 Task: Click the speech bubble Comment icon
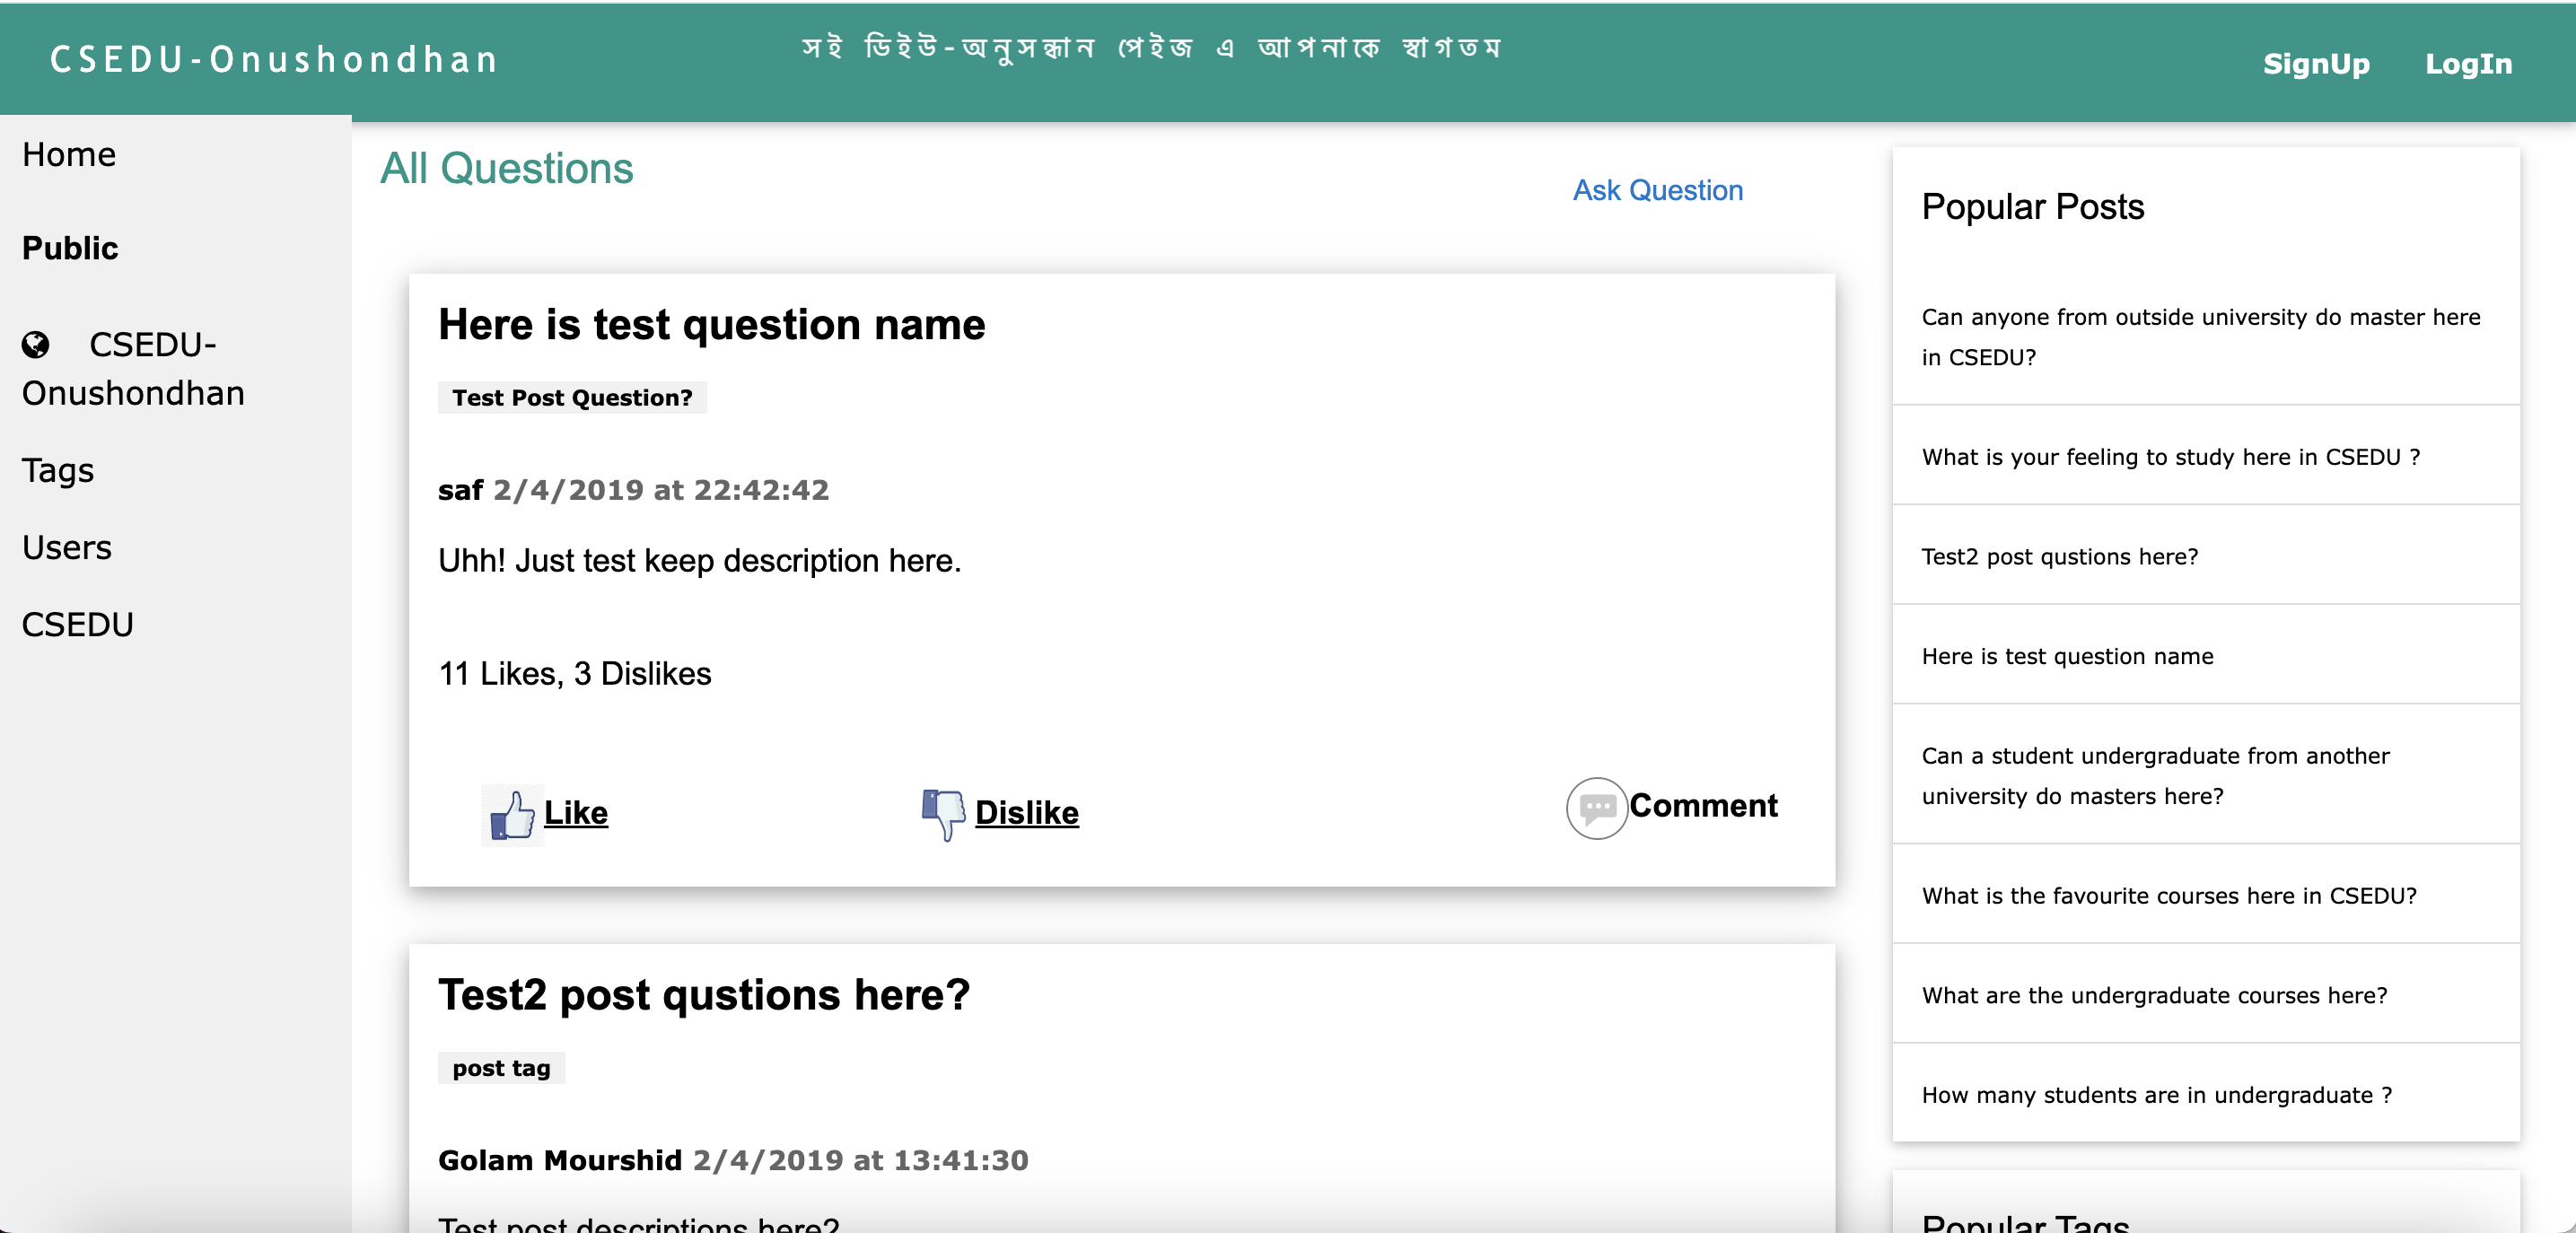1596,807
